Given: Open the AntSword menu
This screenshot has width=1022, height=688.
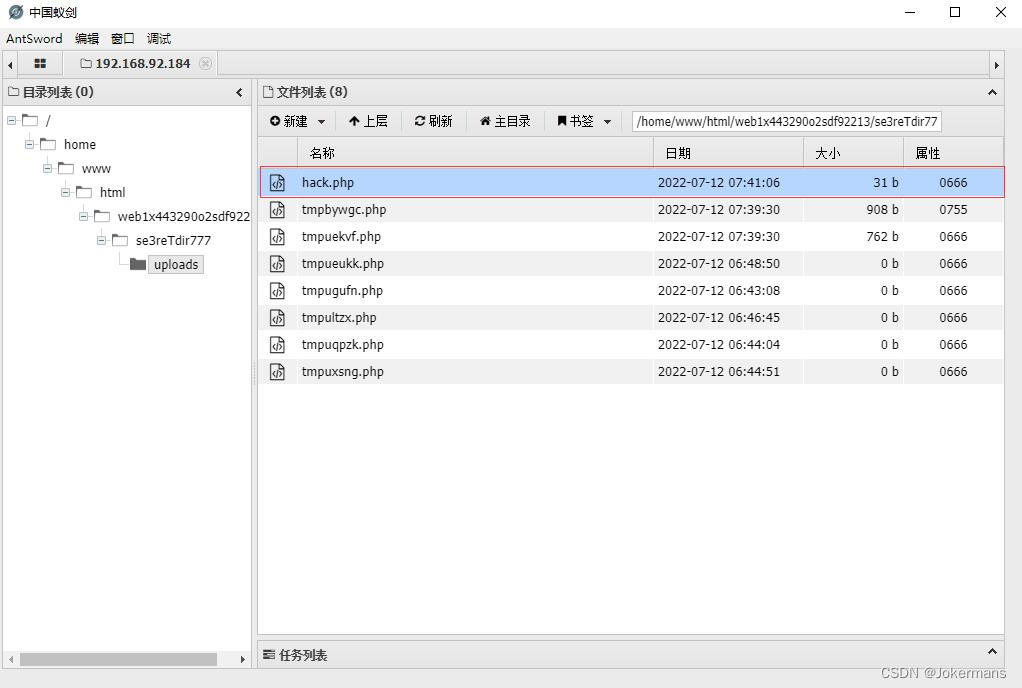Looking at the screenshot, I should (34, 38).
